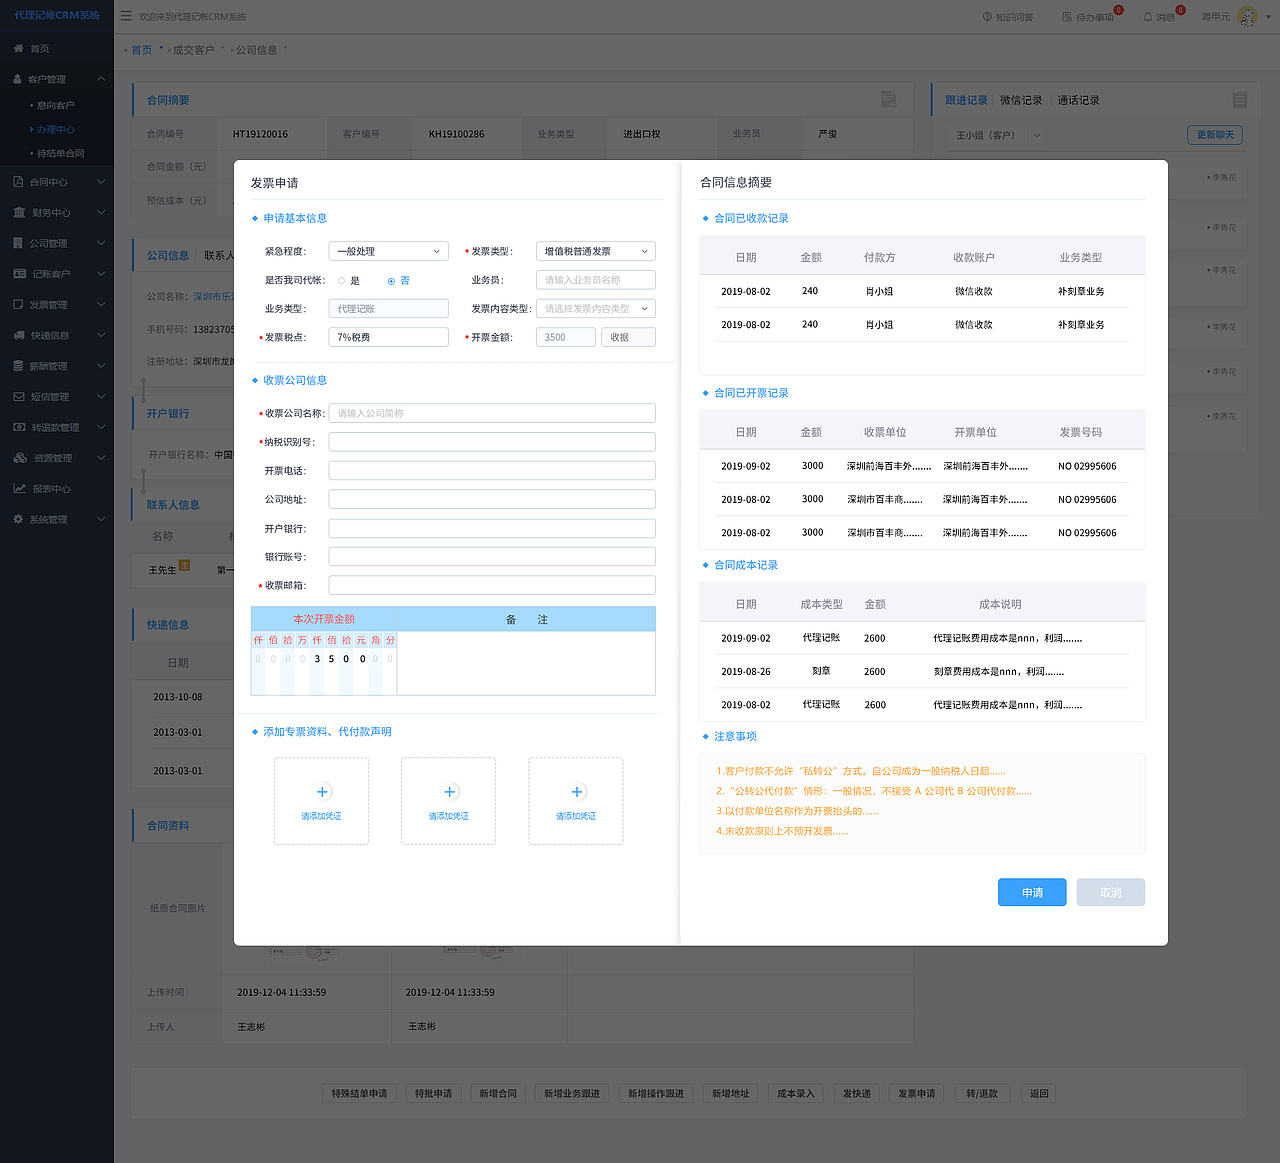Click the 返回 bottom button
Screen dimensions: 1280x1163
[1039, 1093]
